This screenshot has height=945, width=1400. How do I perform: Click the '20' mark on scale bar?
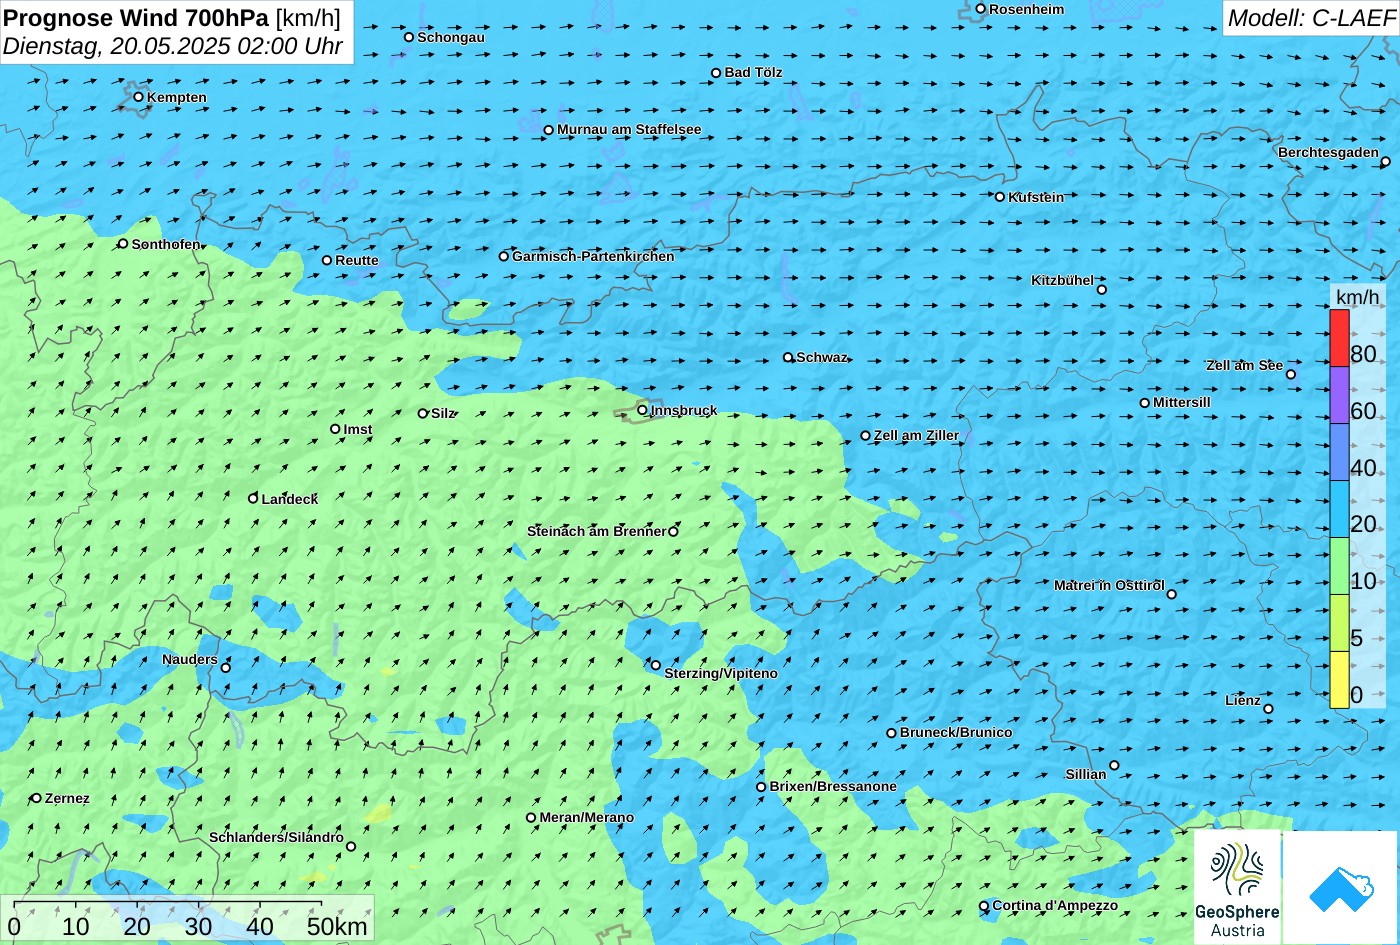tap(137, 926)
